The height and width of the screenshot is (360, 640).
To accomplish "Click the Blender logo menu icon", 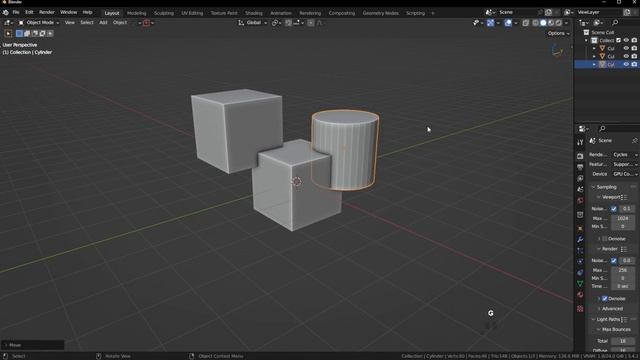I will 5,12.
